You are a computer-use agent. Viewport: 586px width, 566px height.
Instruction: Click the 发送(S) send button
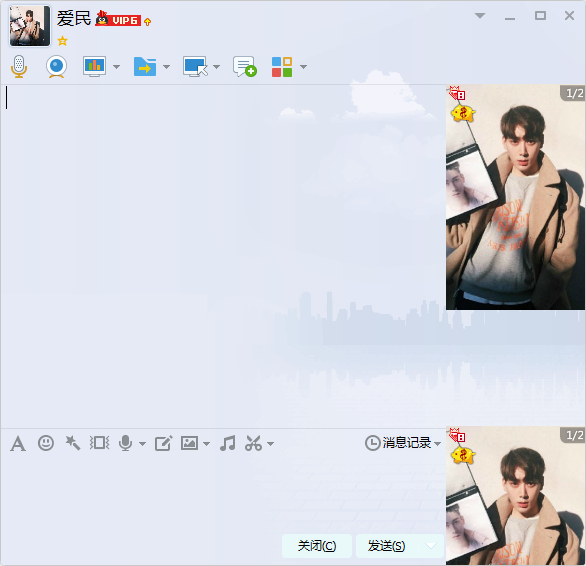tap(386, 546)
